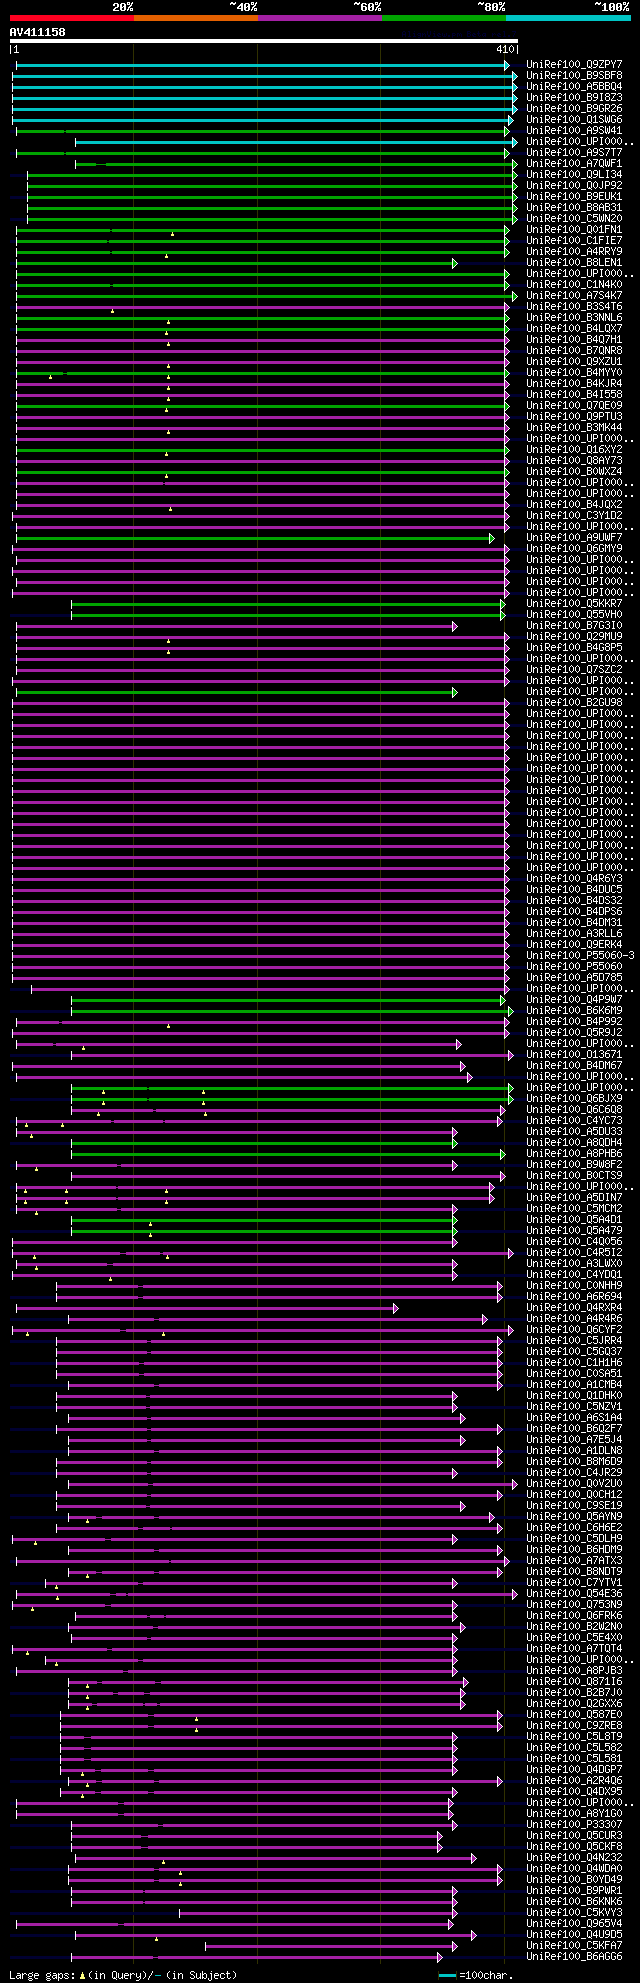
Task: Click the 410 query length label
Action: tap(504, 49)
